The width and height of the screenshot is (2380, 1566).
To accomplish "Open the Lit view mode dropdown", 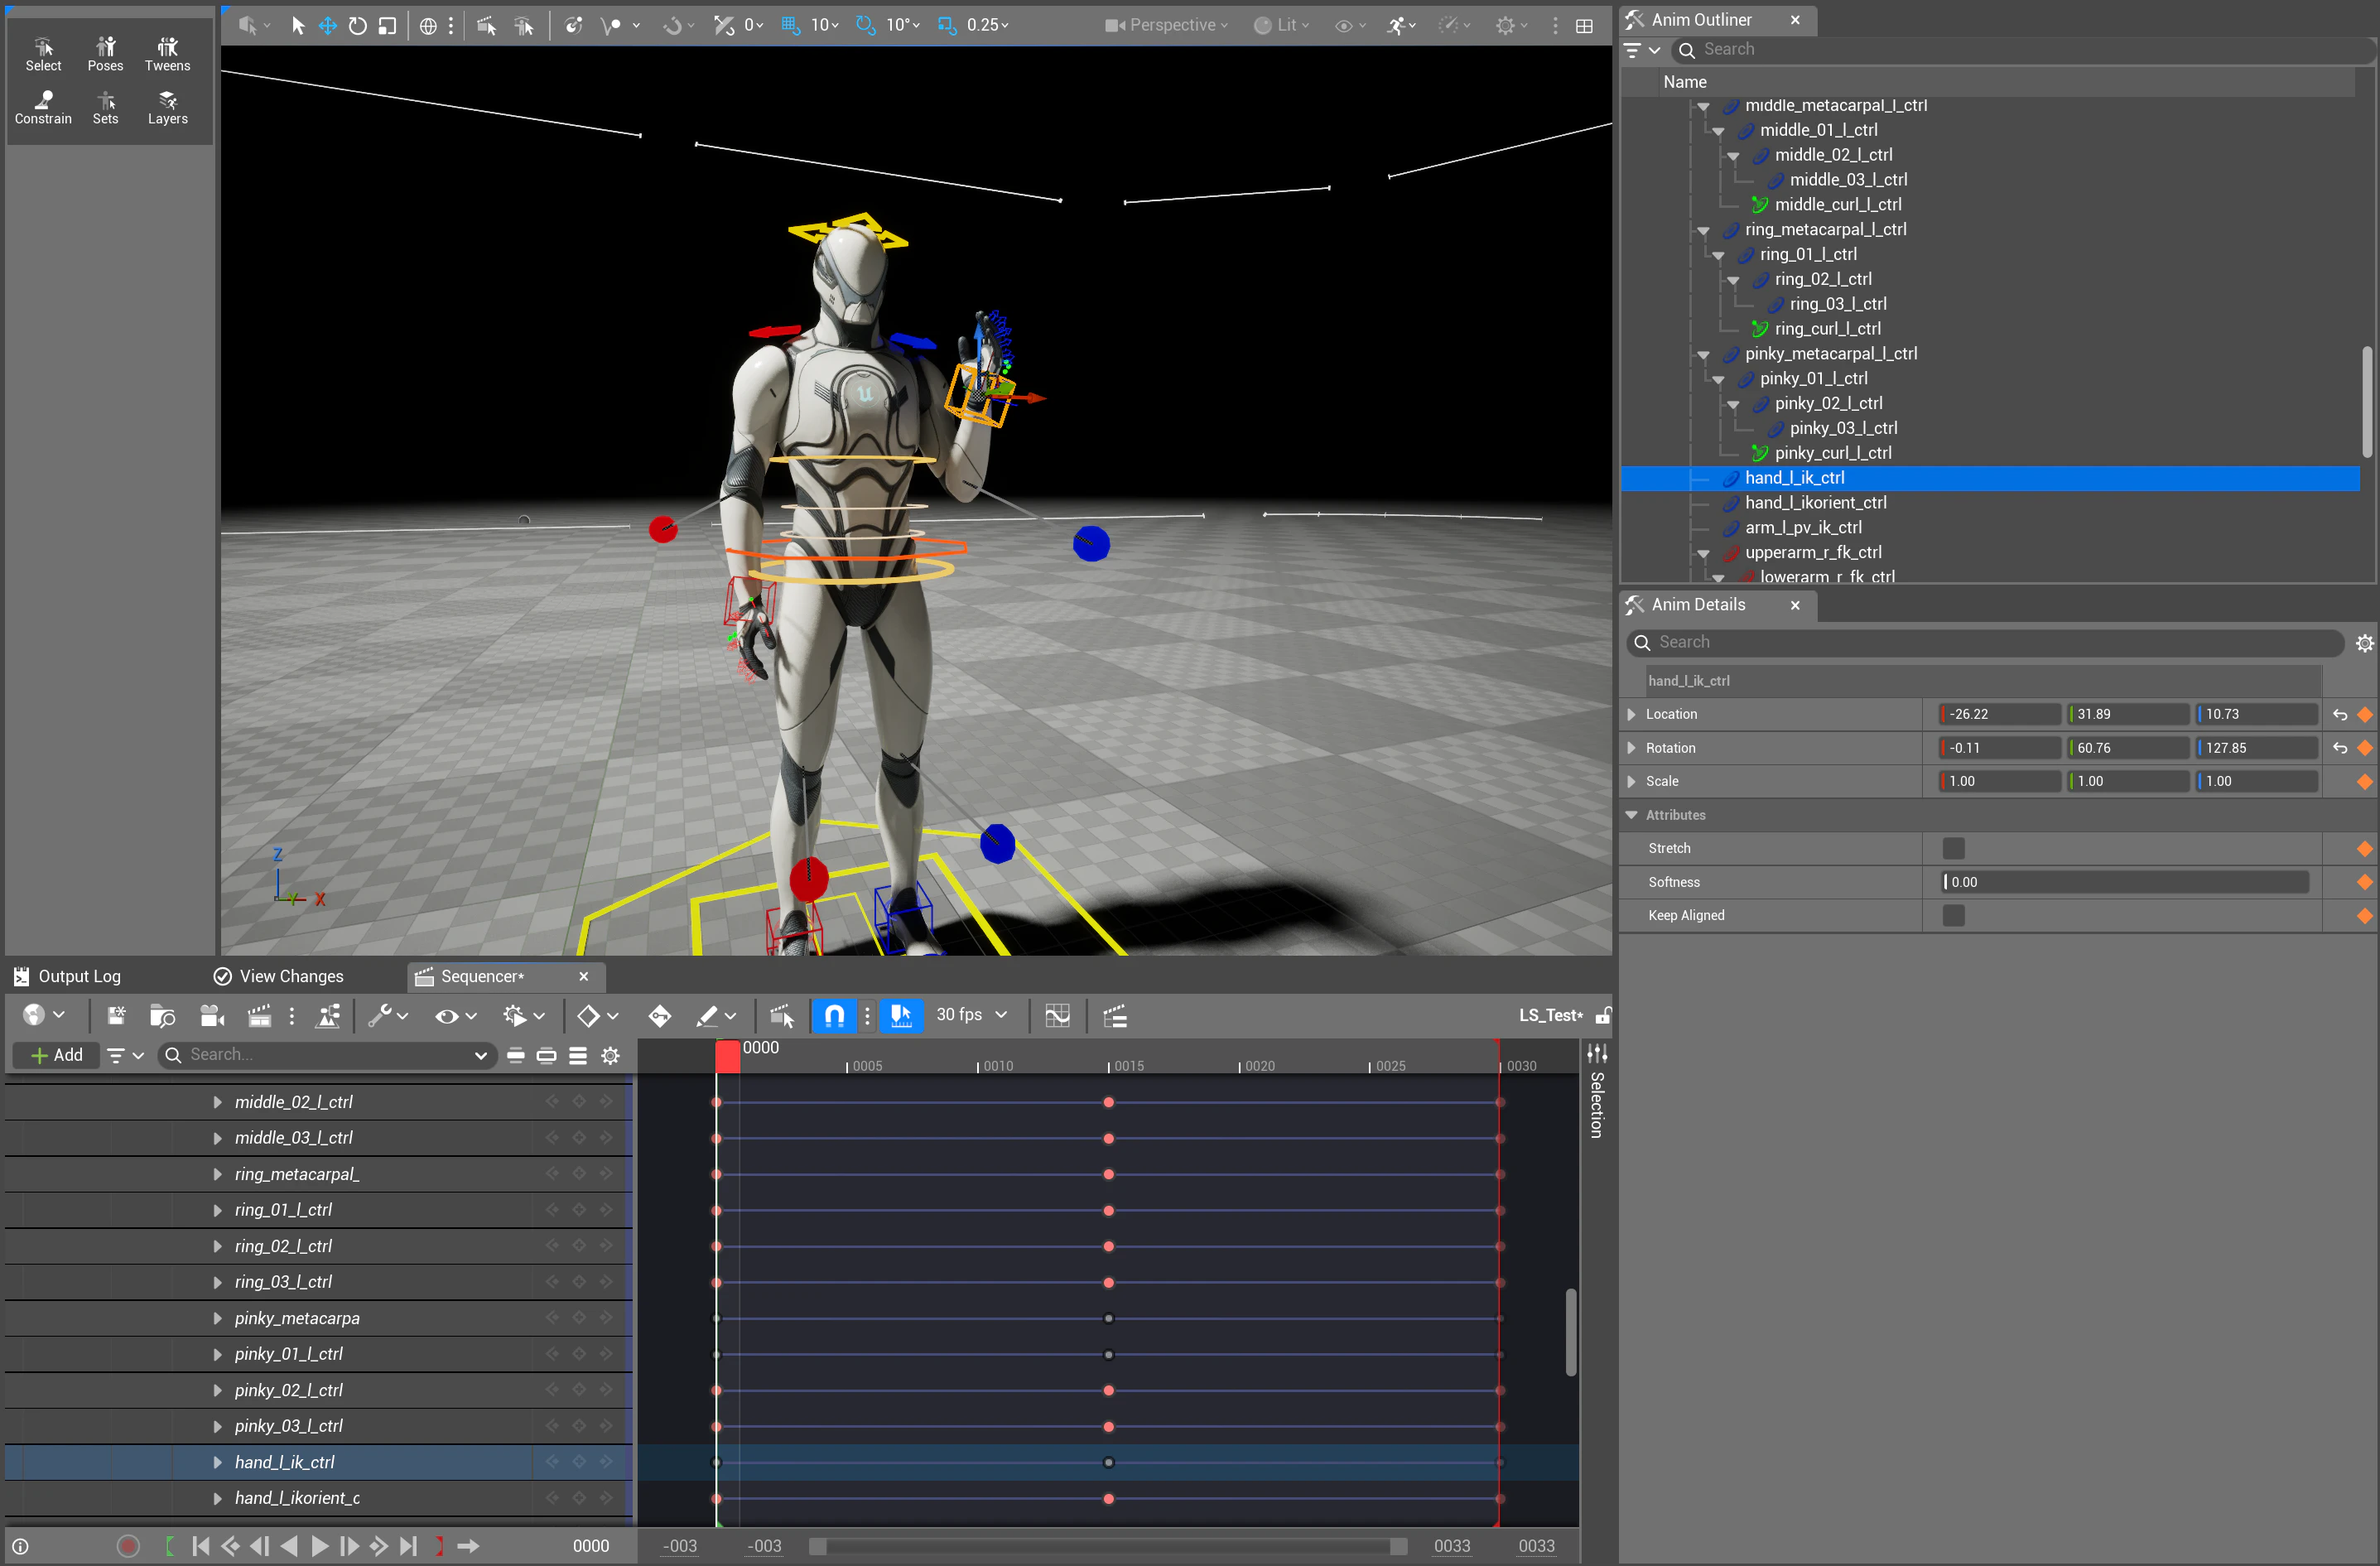I will 1281,25.
